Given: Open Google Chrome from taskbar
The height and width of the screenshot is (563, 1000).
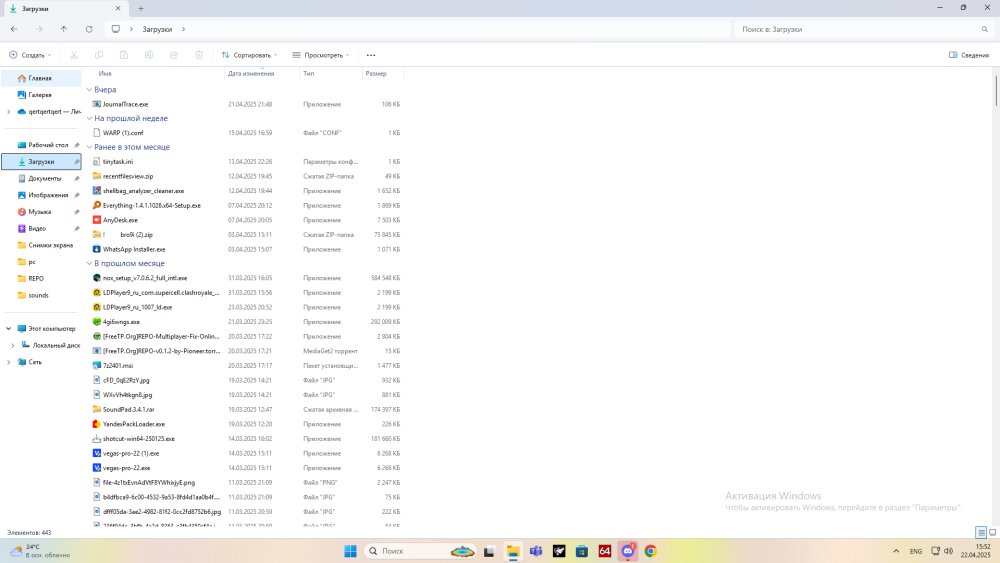Looking at the screenshot, I should (651, 552).
